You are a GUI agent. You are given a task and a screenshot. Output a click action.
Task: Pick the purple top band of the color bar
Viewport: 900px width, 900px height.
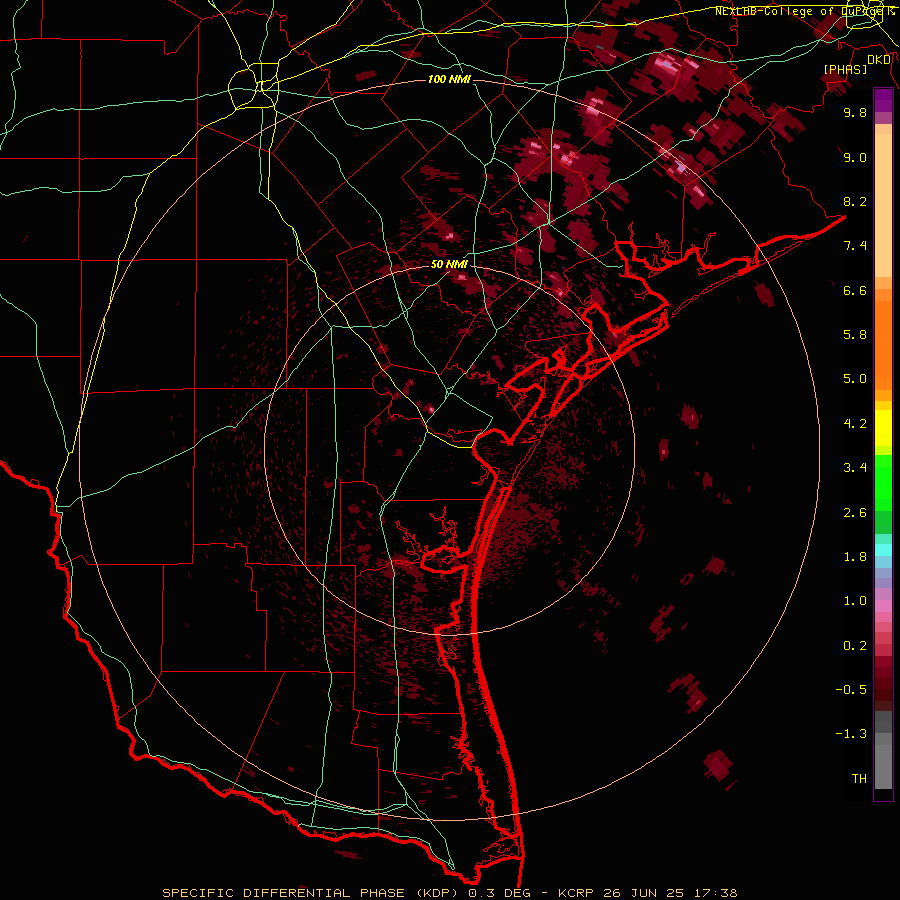coord(883,100)
